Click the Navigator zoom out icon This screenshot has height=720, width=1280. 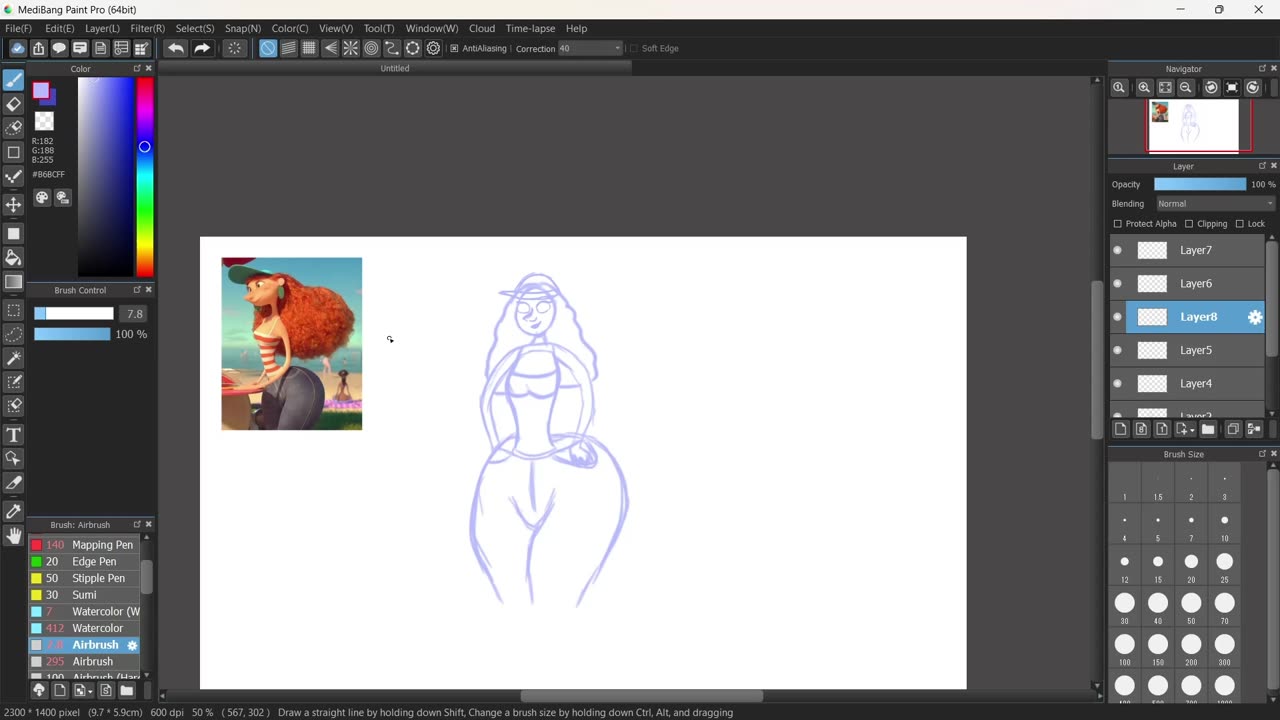tap(1186, 88)
